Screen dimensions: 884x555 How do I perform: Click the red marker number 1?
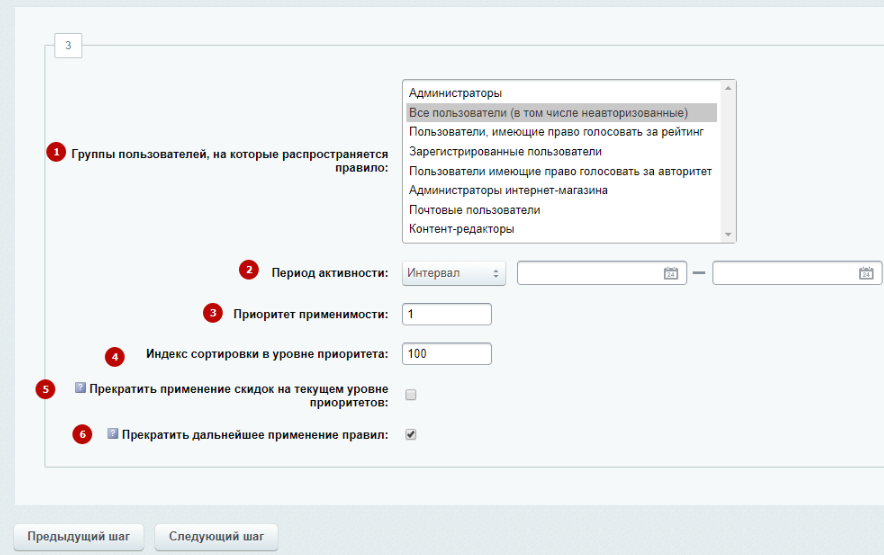coord(56,152)
